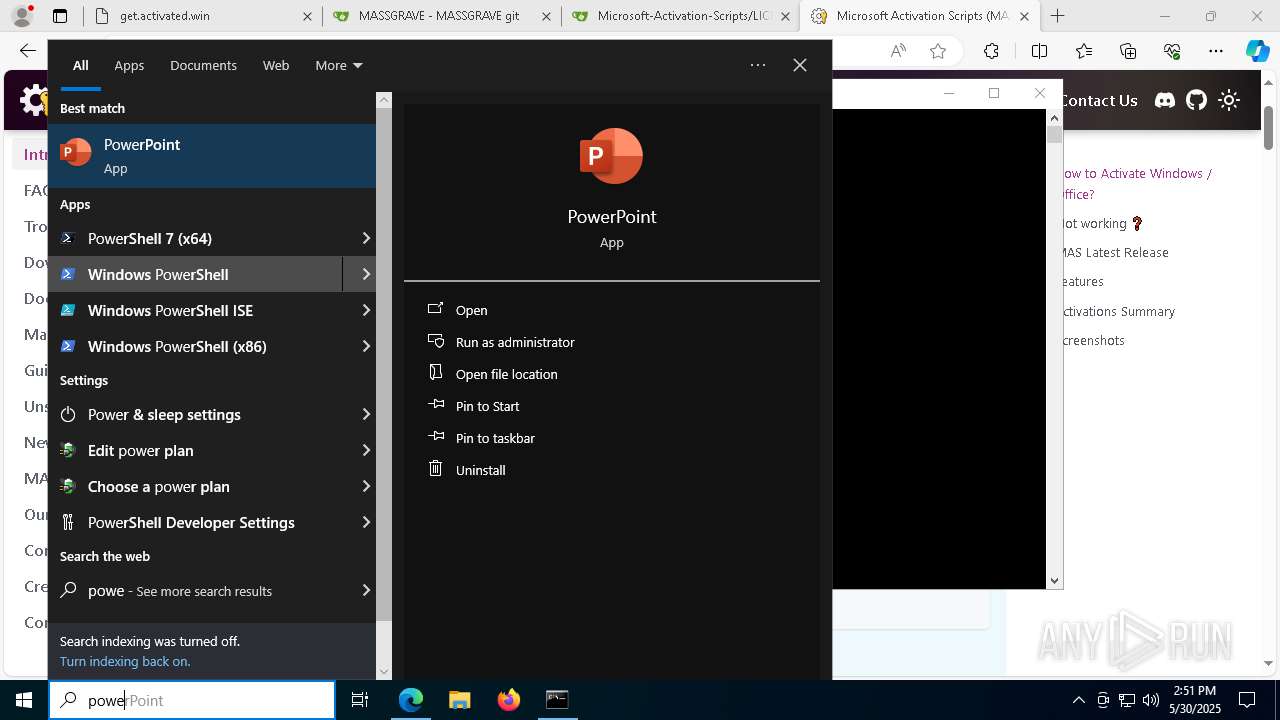Image resolution: width=1280 pixels, height=720 pixels.
Task: Click the Edge Copilot icon
Action: 1257,51
